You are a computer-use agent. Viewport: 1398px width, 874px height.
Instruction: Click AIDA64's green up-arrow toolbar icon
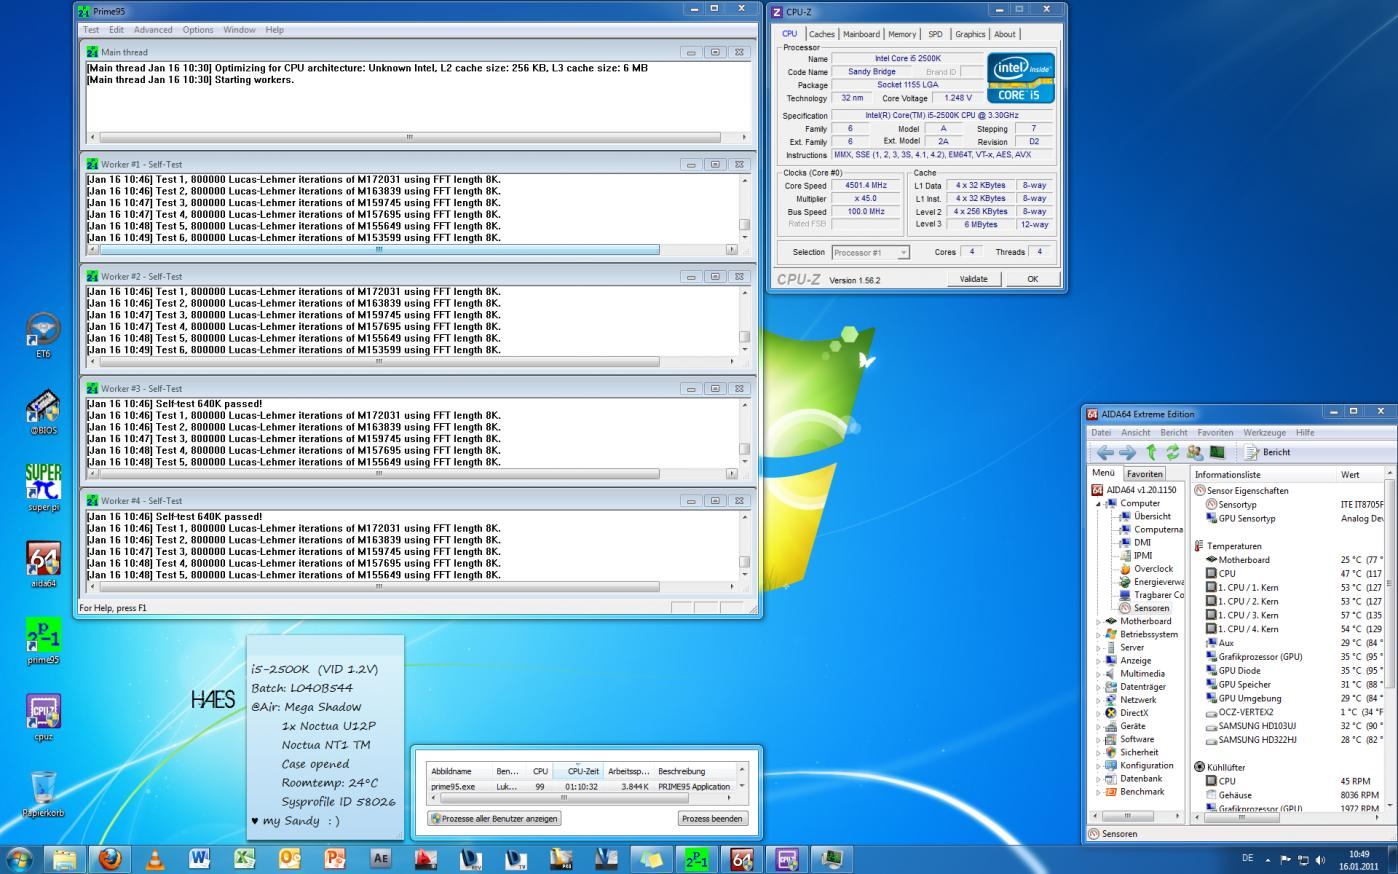click(1151, 452)
